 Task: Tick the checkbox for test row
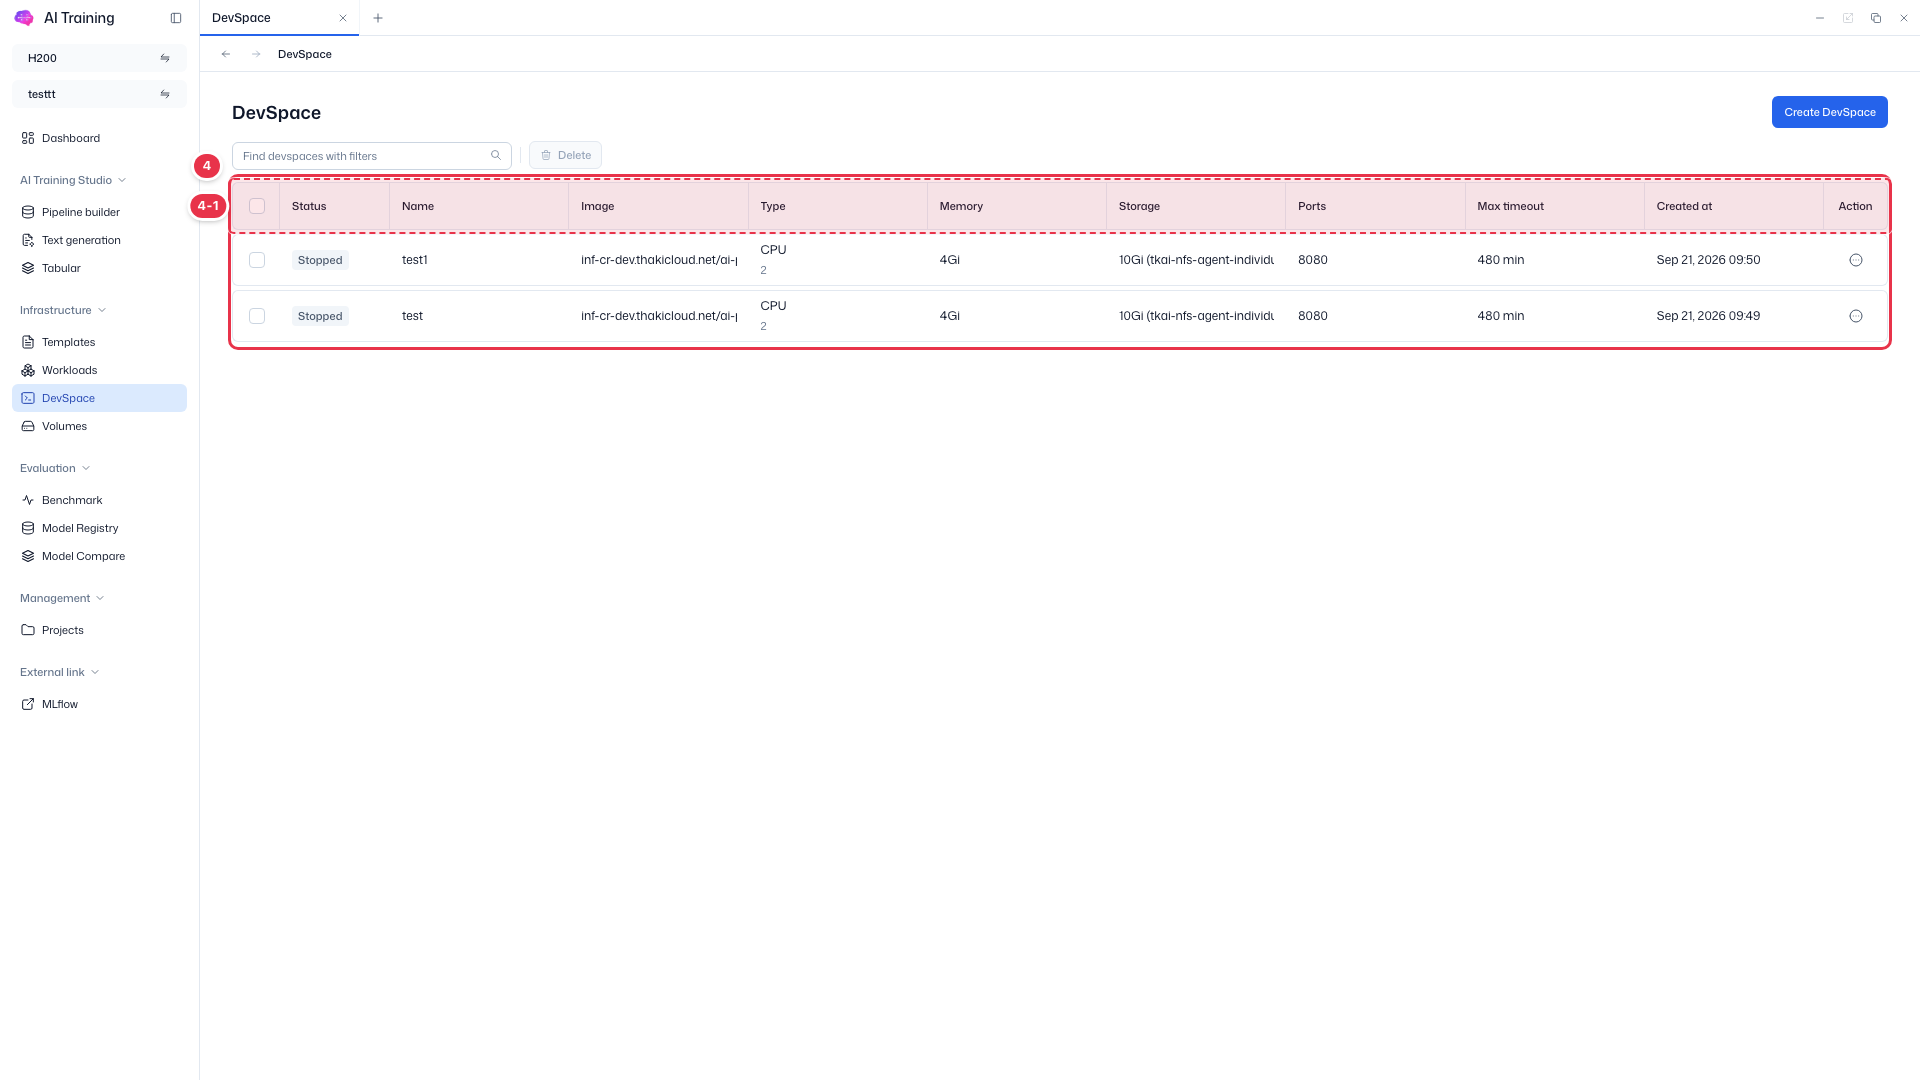tap(257, 316)
